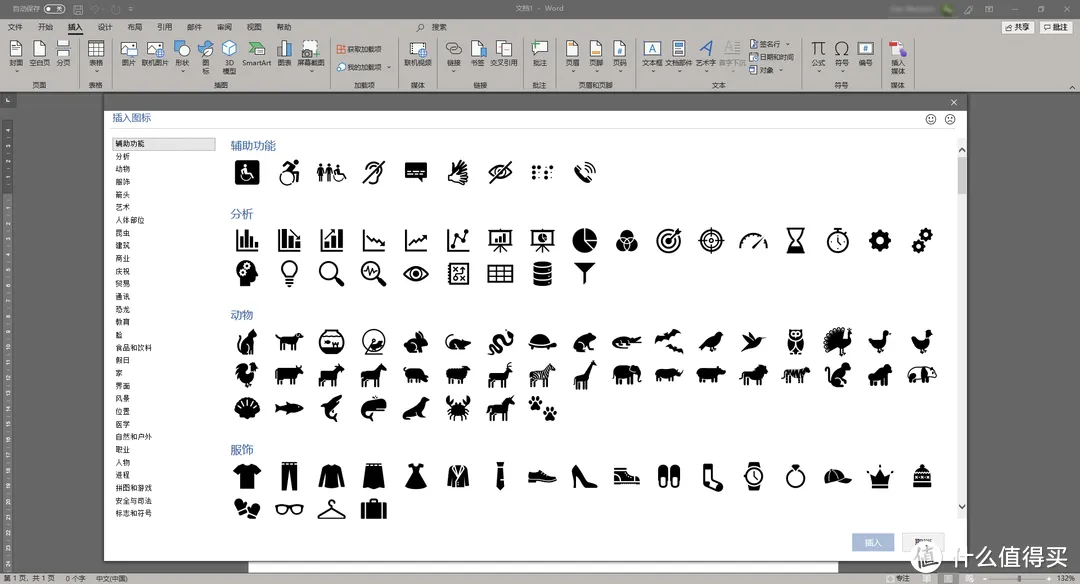Click the smiley face feedback icon
The width and height of the screenshot is (1080, 584).
[x=931, y=119]
